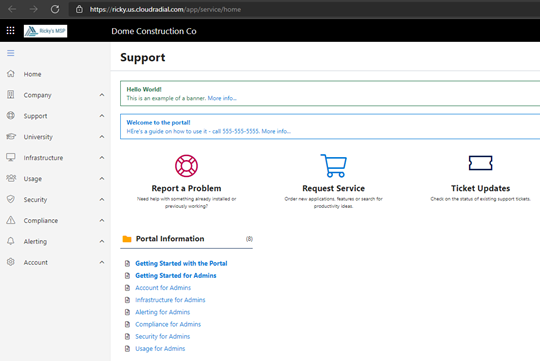Click the blue shopping cart icon
Viewport: 540px width, 361px height.
tap(334, 166)
